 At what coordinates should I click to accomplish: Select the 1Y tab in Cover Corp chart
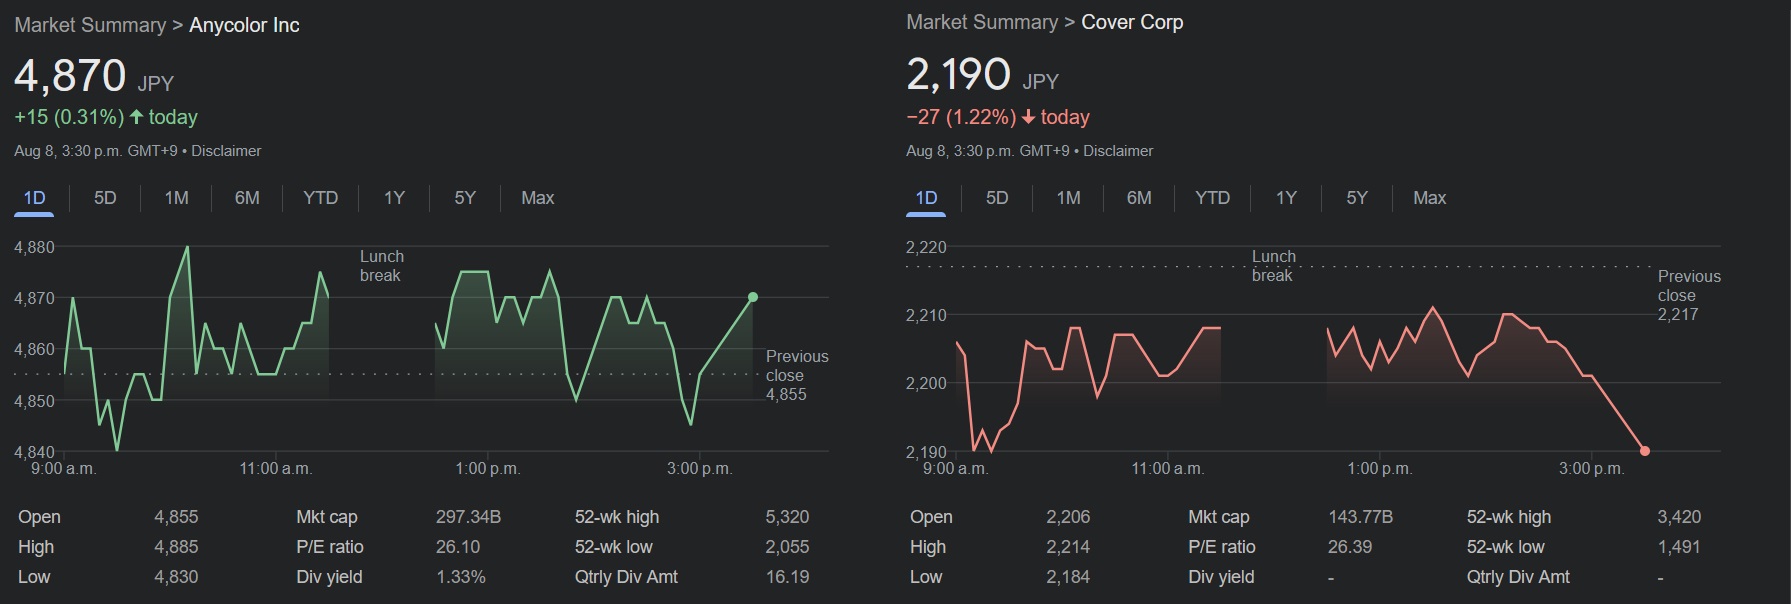click(x=1286, y=198)
